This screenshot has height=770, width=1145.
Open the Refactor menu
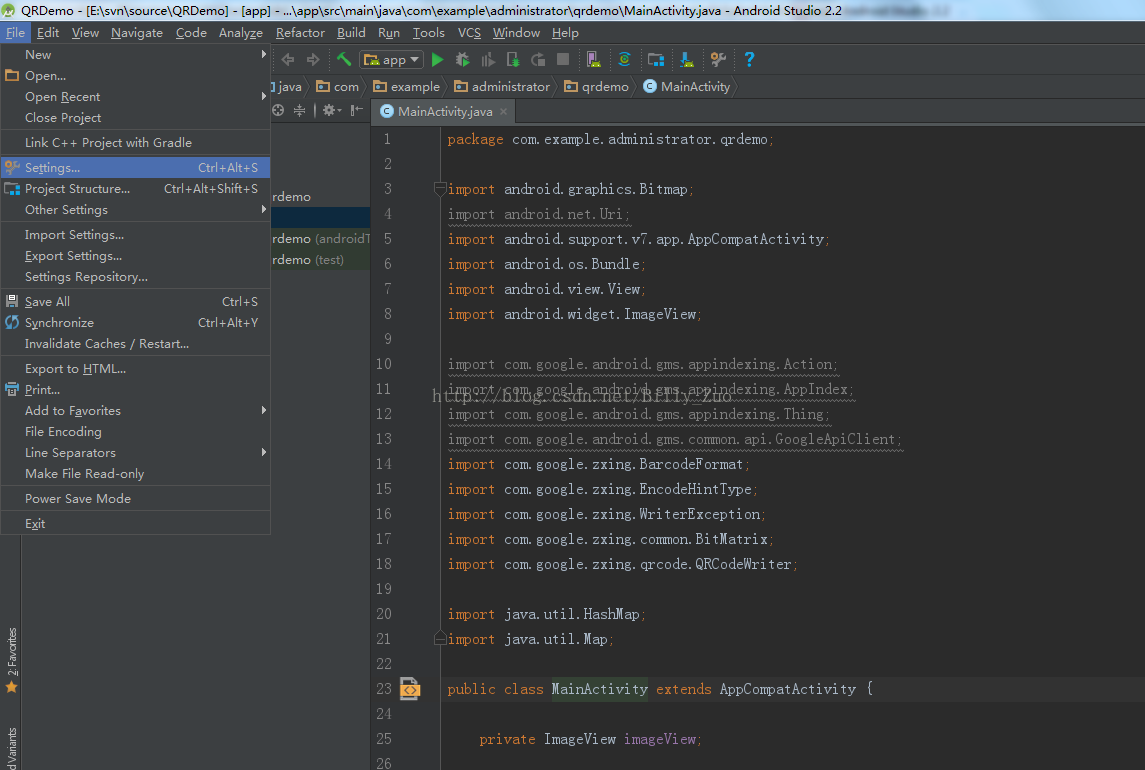point(300,33)
